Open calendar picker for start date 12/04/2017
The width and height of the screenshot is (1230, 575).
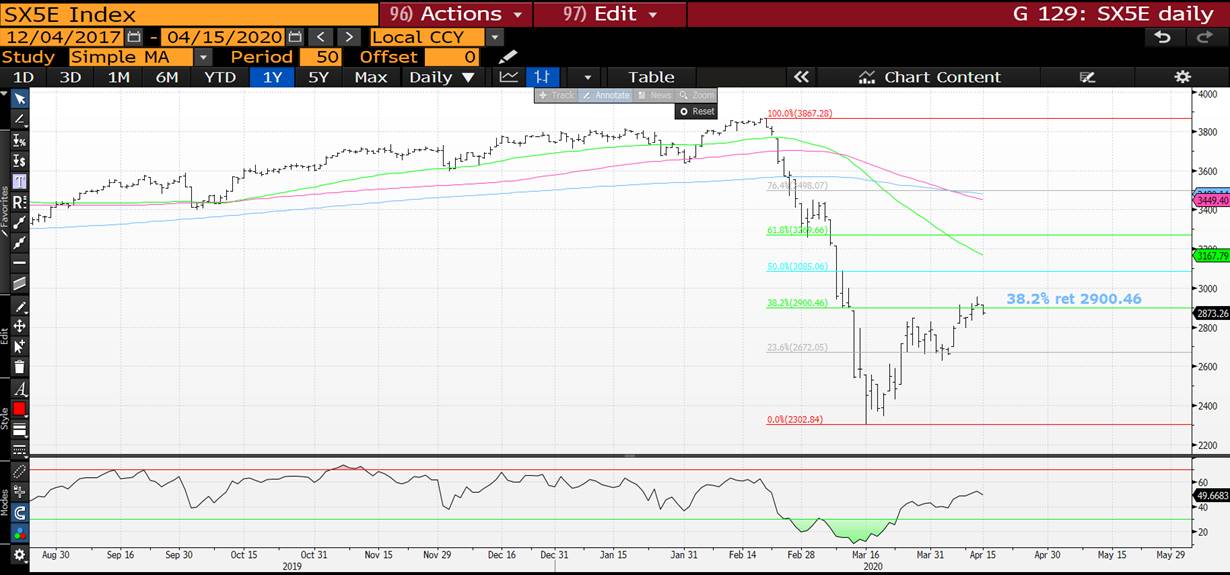click(134, 37)
